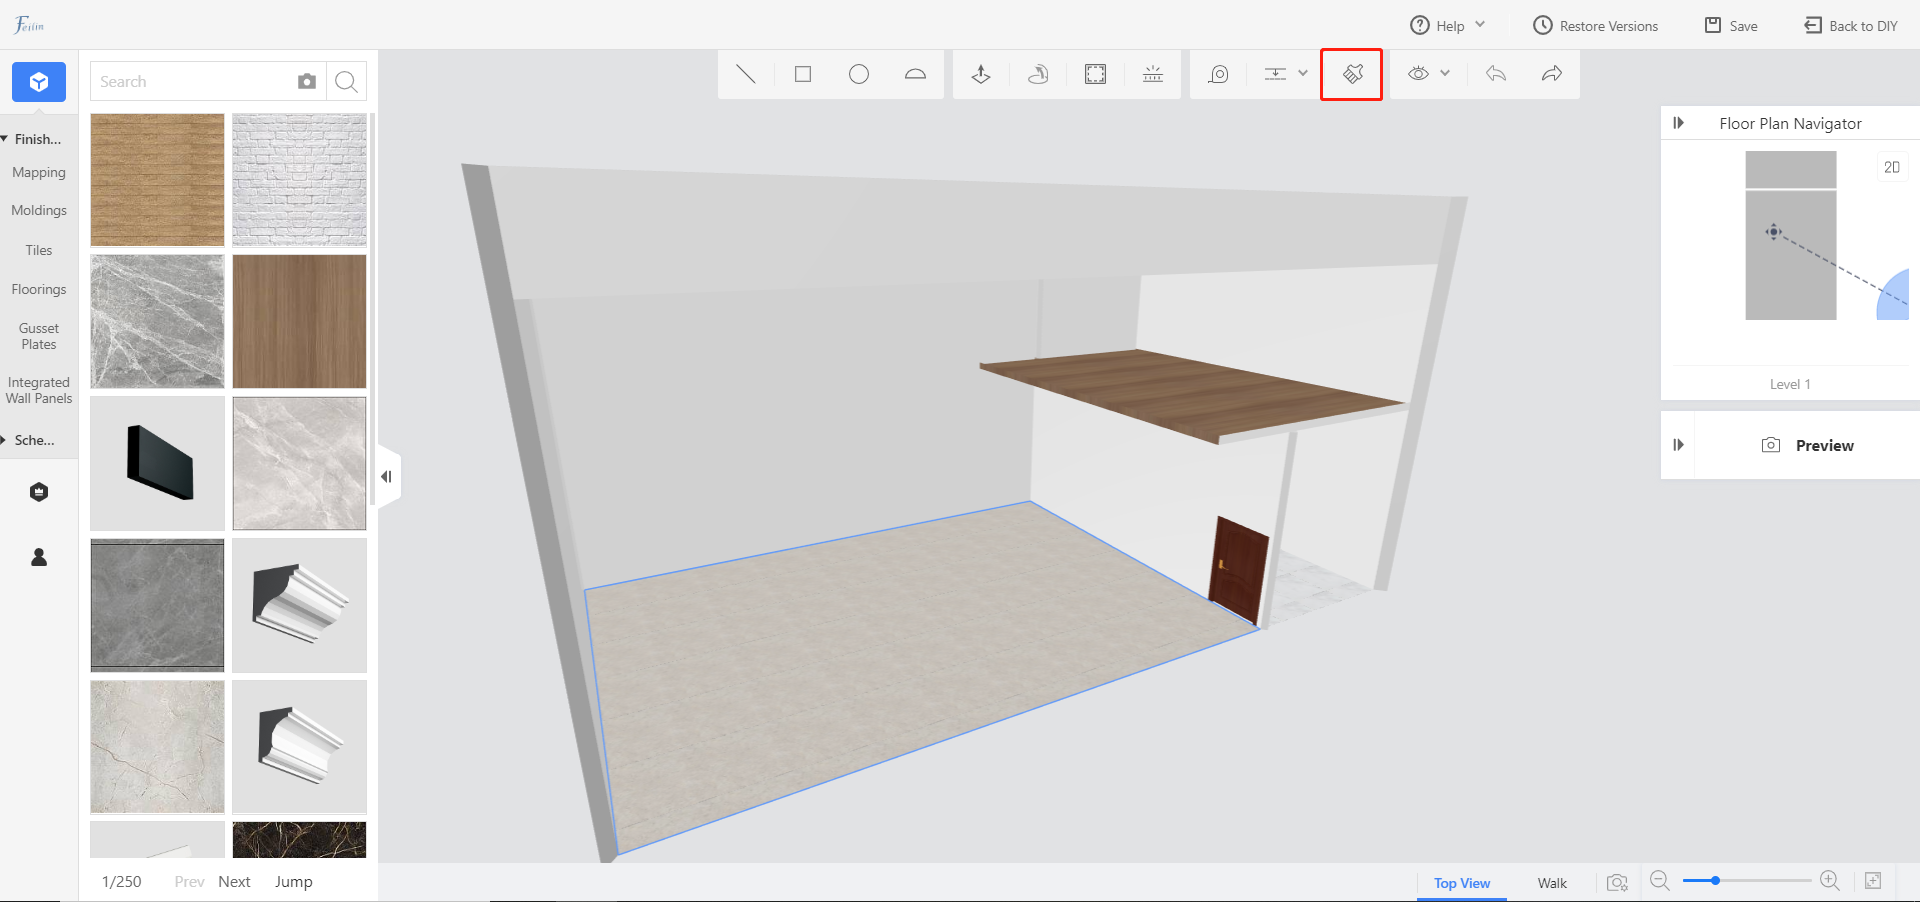The image size is (1920, 902).
Task: Select the straight line drawing tool
Action: pyautogui.click(x=746, y=74)
